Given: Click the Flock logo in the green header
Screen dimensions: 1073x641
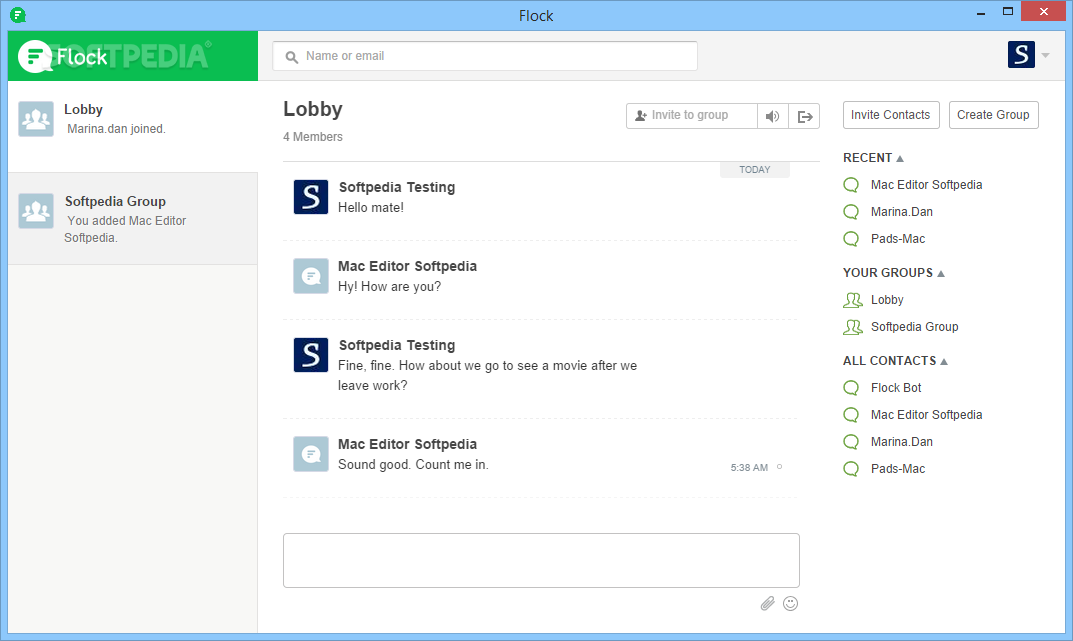Looking at the screenshot, I should point(63,56).
